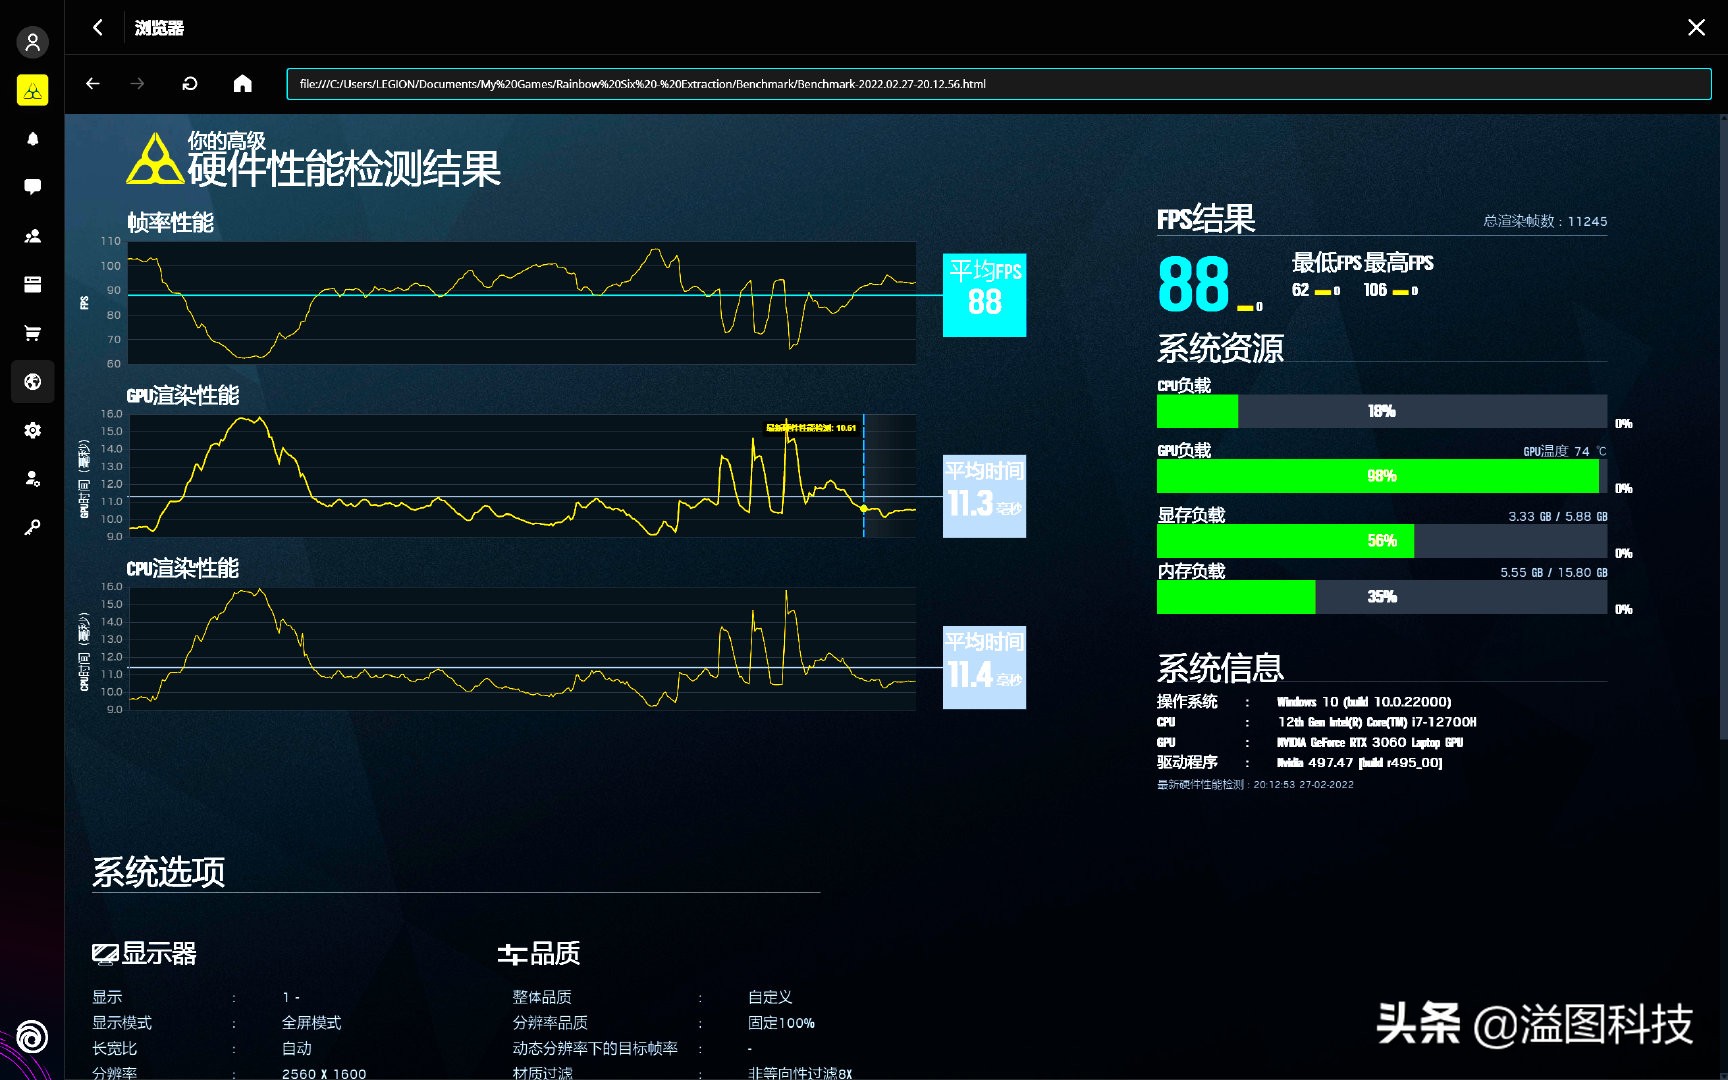Click the GPU负载 98% progress bar
The image size is (1728, 1080).
tap(1380, 476)
